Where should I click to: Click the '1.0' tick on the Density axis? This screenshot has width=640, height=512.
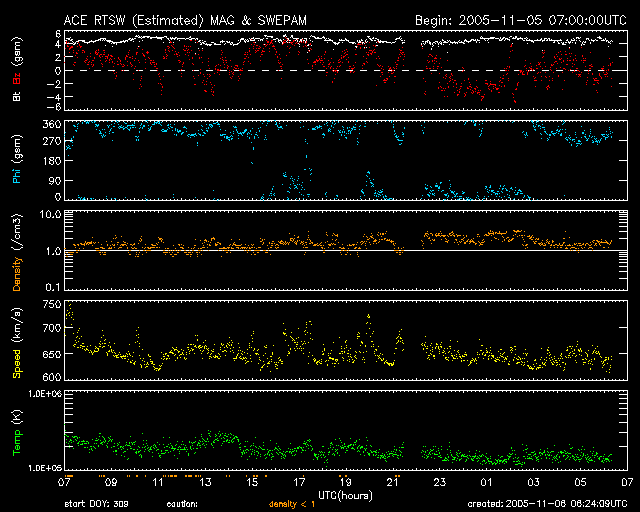coord(53,251)
